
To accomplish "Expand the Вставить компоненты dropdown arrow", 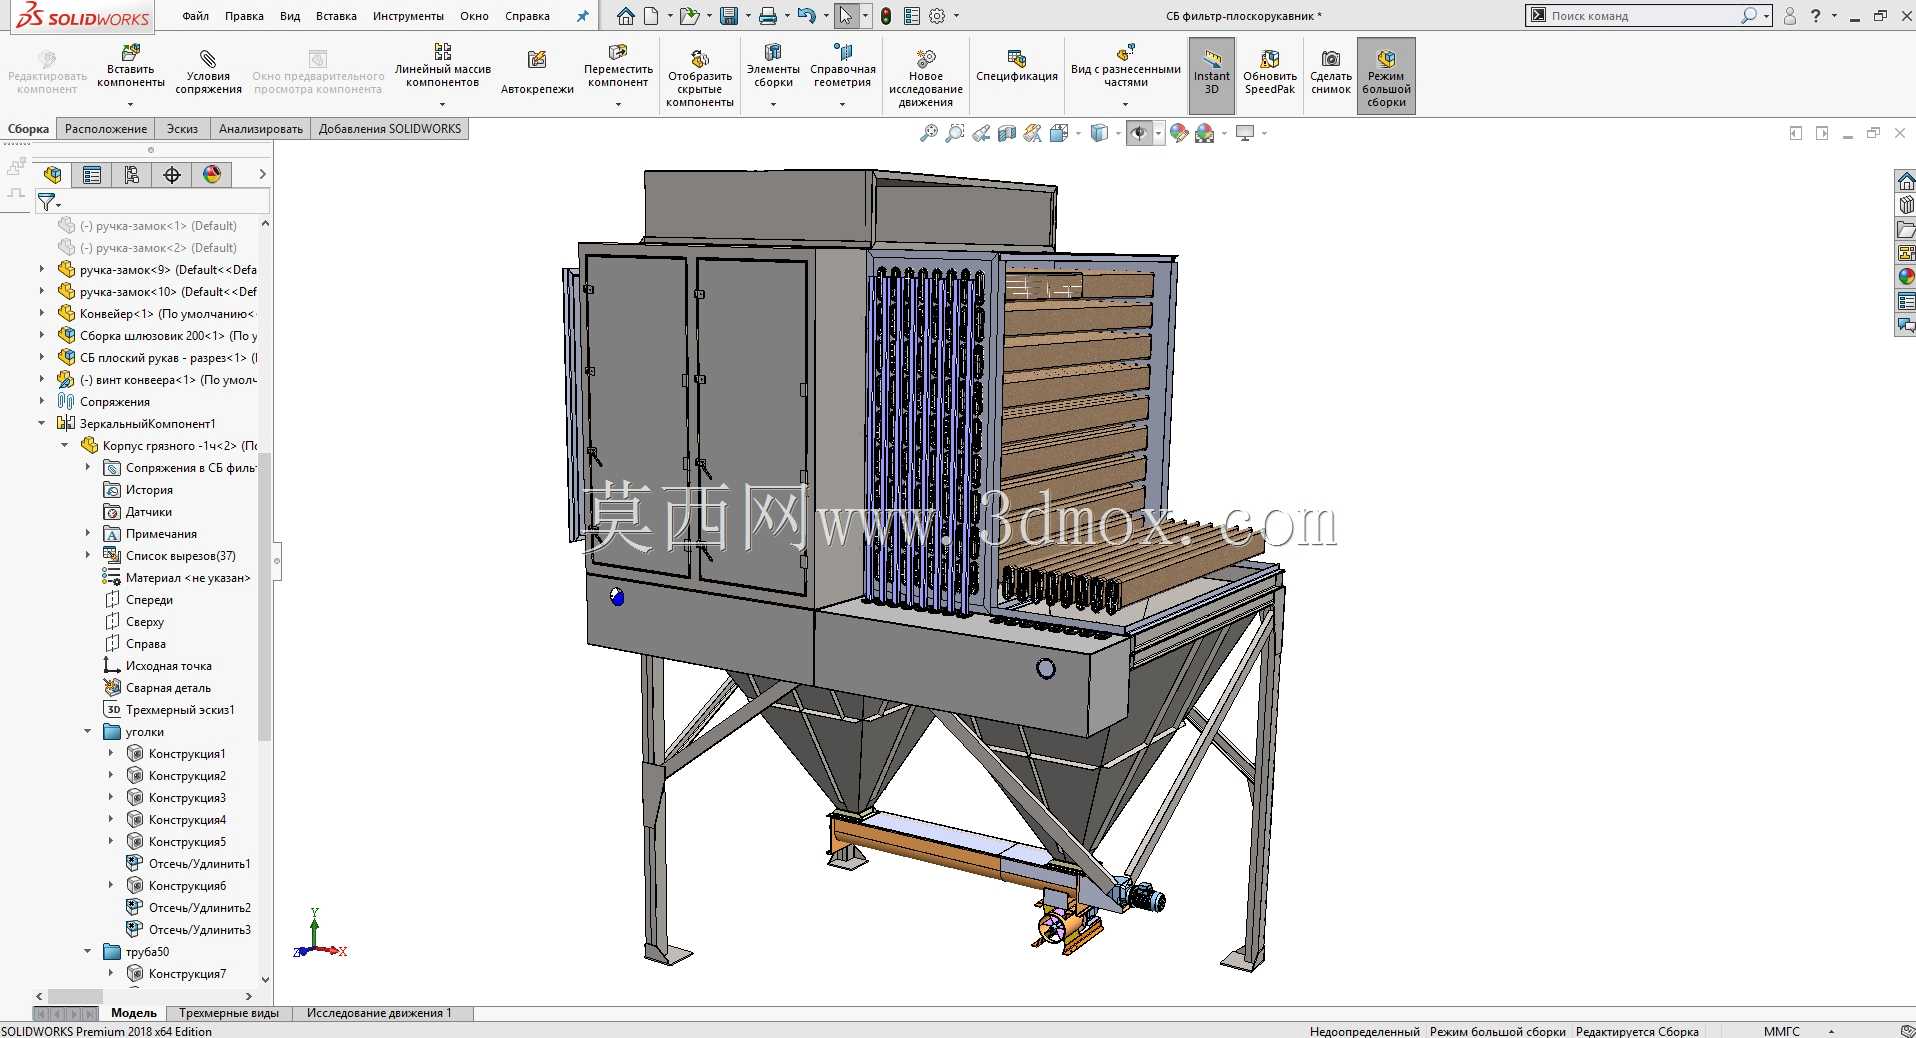I will click(x=131, y=104).
